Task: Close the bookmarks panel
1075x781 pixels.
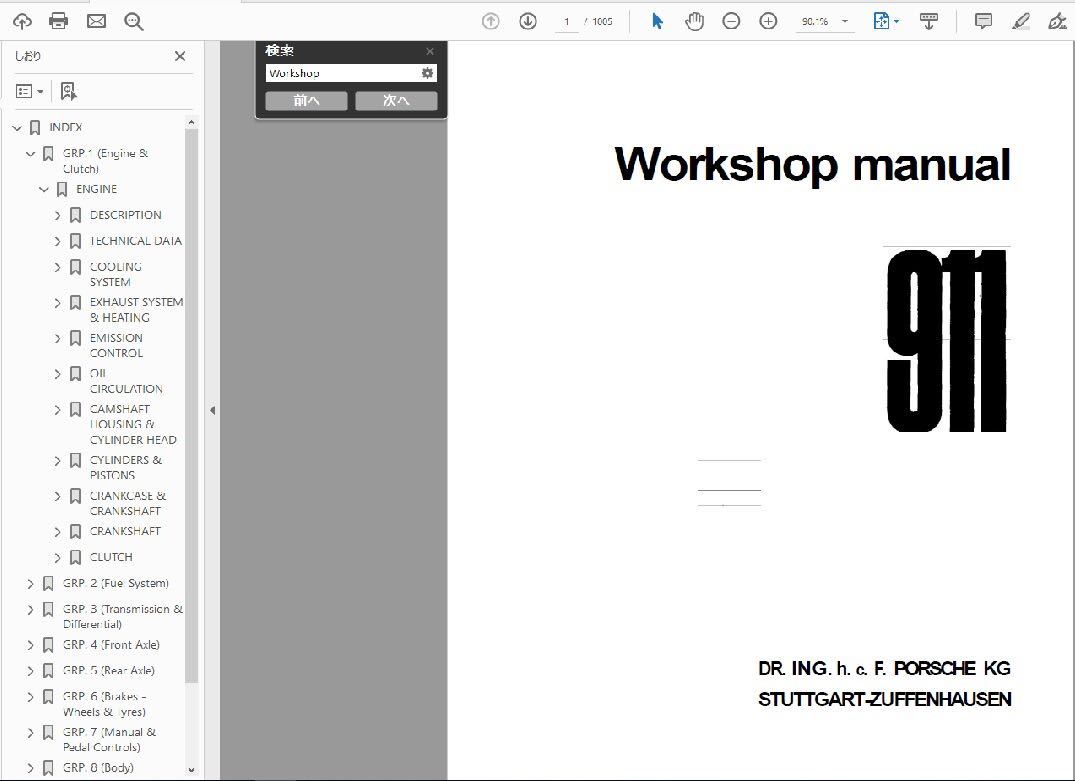Action: (180, 56)
